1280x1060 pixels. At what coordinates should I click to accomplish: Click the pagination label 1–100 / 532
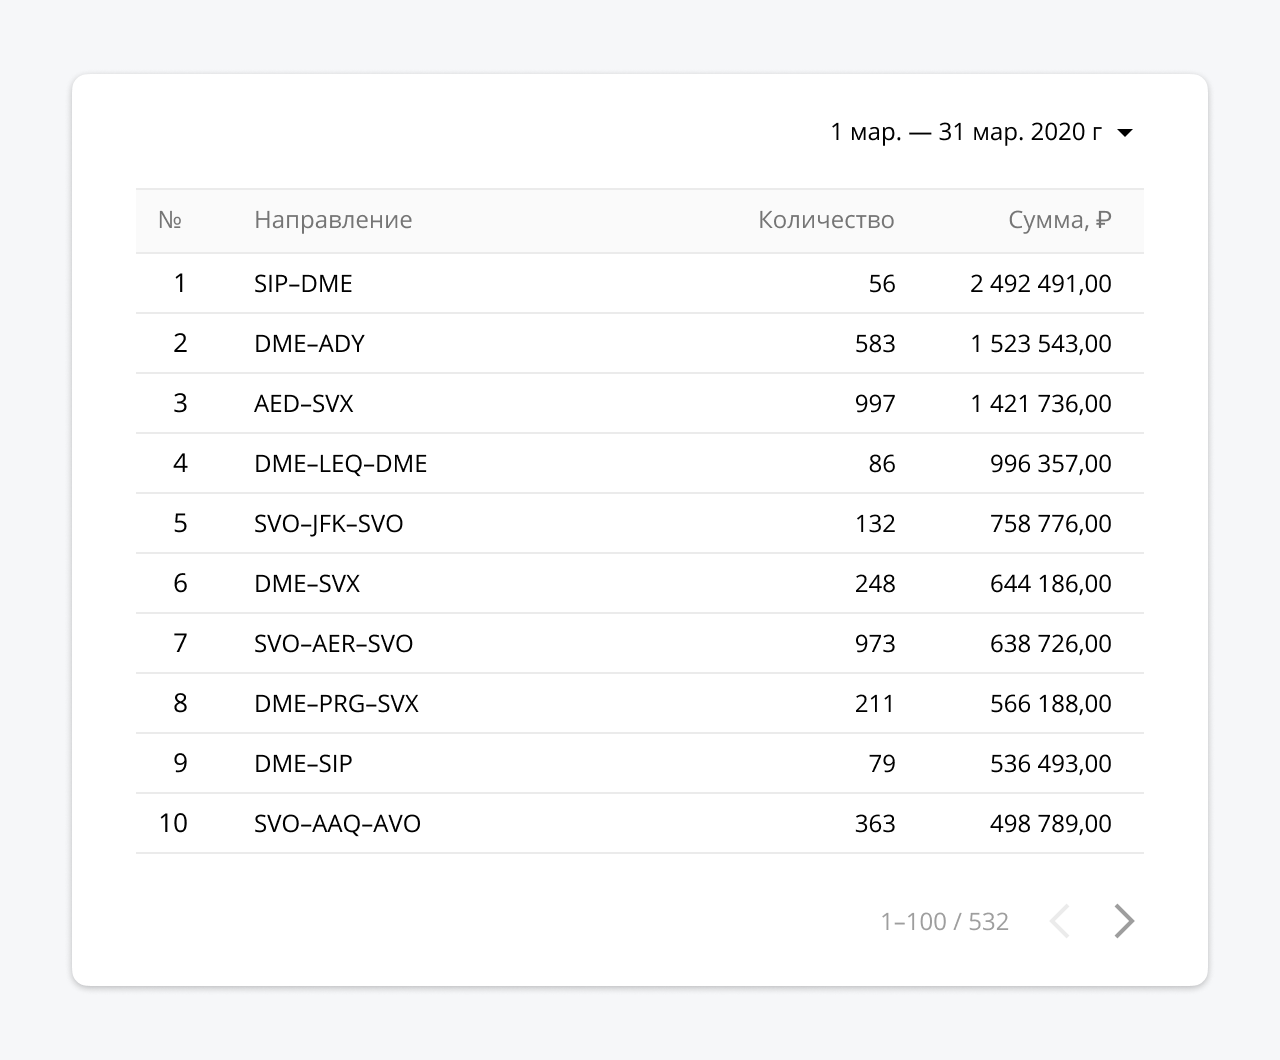943,921
